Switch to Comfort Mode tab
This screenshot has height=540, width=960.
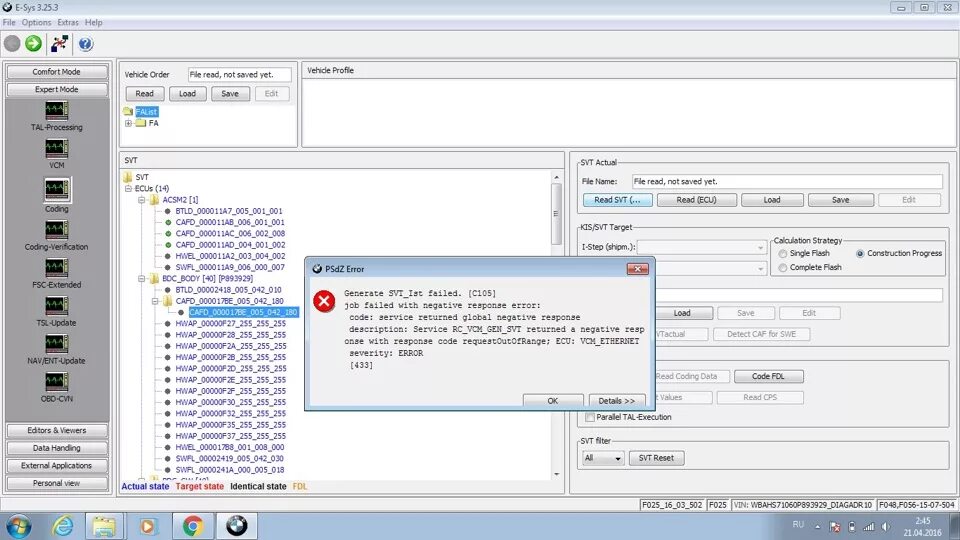pyautogui.click(x=56, y=72)
